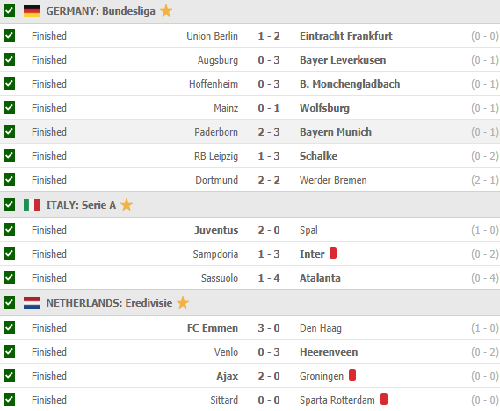Uncheck the Germany Bundesliga league checkbox
Image resolution: width=500 pixels, height=411 pixels.
9,11
